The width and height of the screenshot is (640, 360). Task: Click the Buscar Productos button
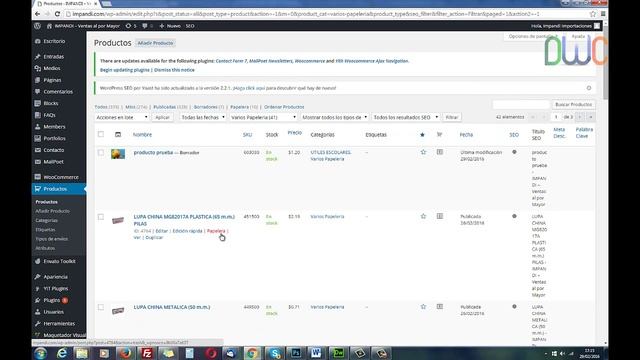573,104
